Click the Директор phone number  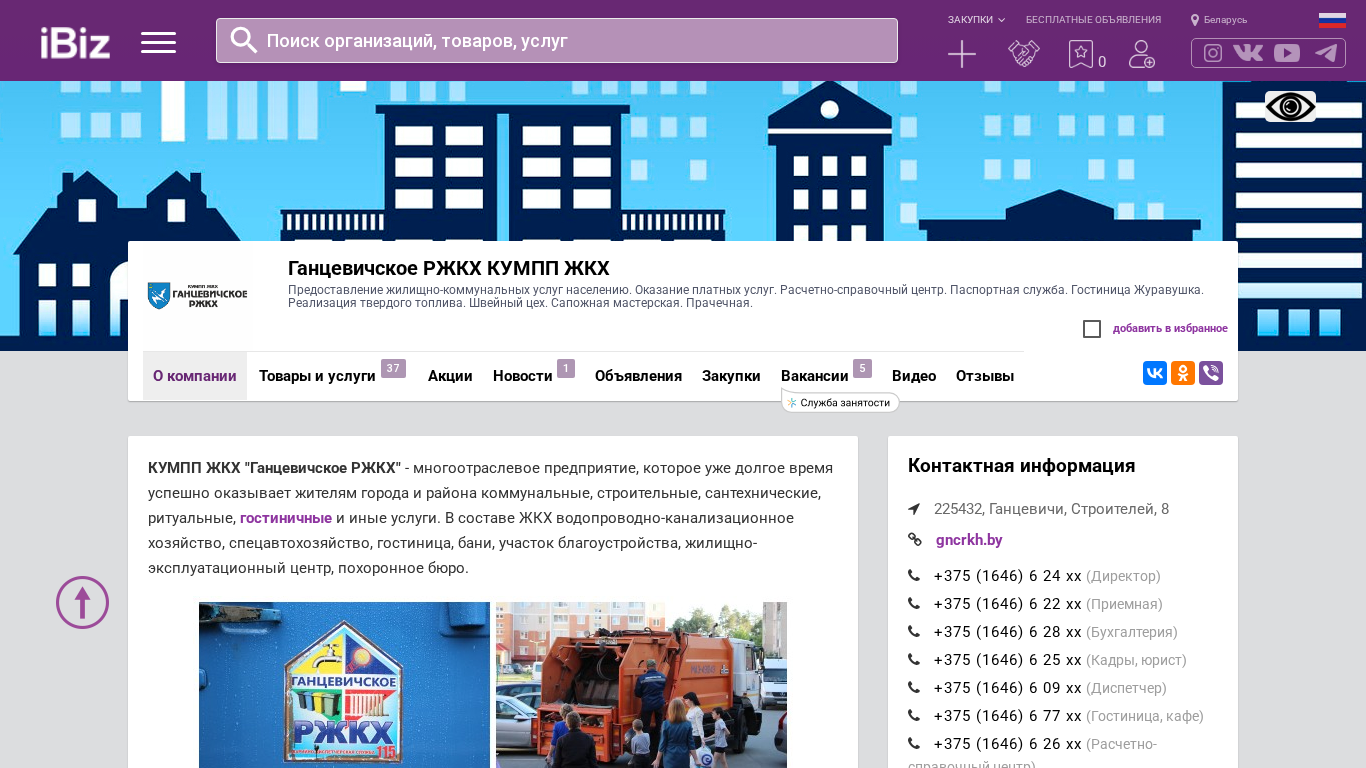pyautogui.click(x=1007, y=576)
